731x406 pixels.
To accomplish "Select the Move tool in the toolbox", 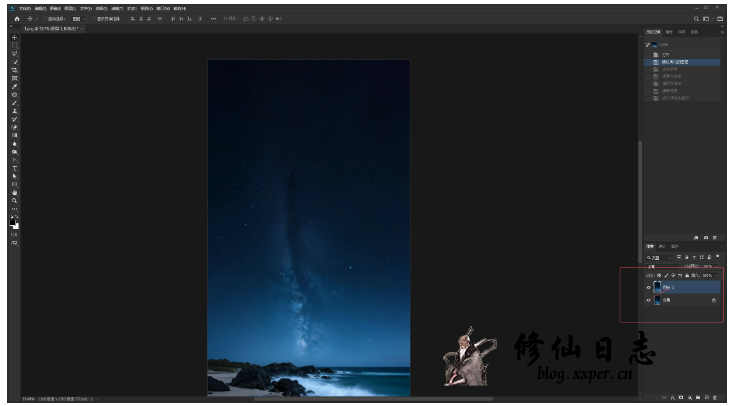I will coord(14,38).
